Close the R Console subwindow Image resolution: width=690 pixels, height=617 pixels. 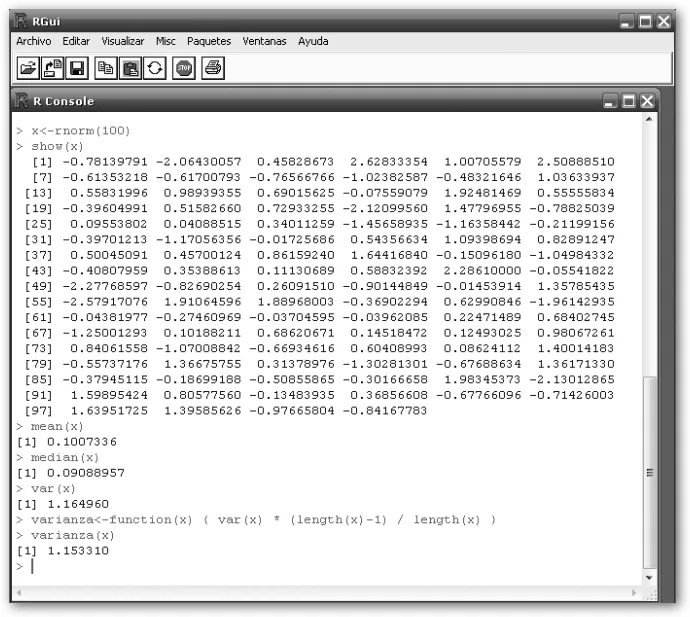click(x=647, y=101)
